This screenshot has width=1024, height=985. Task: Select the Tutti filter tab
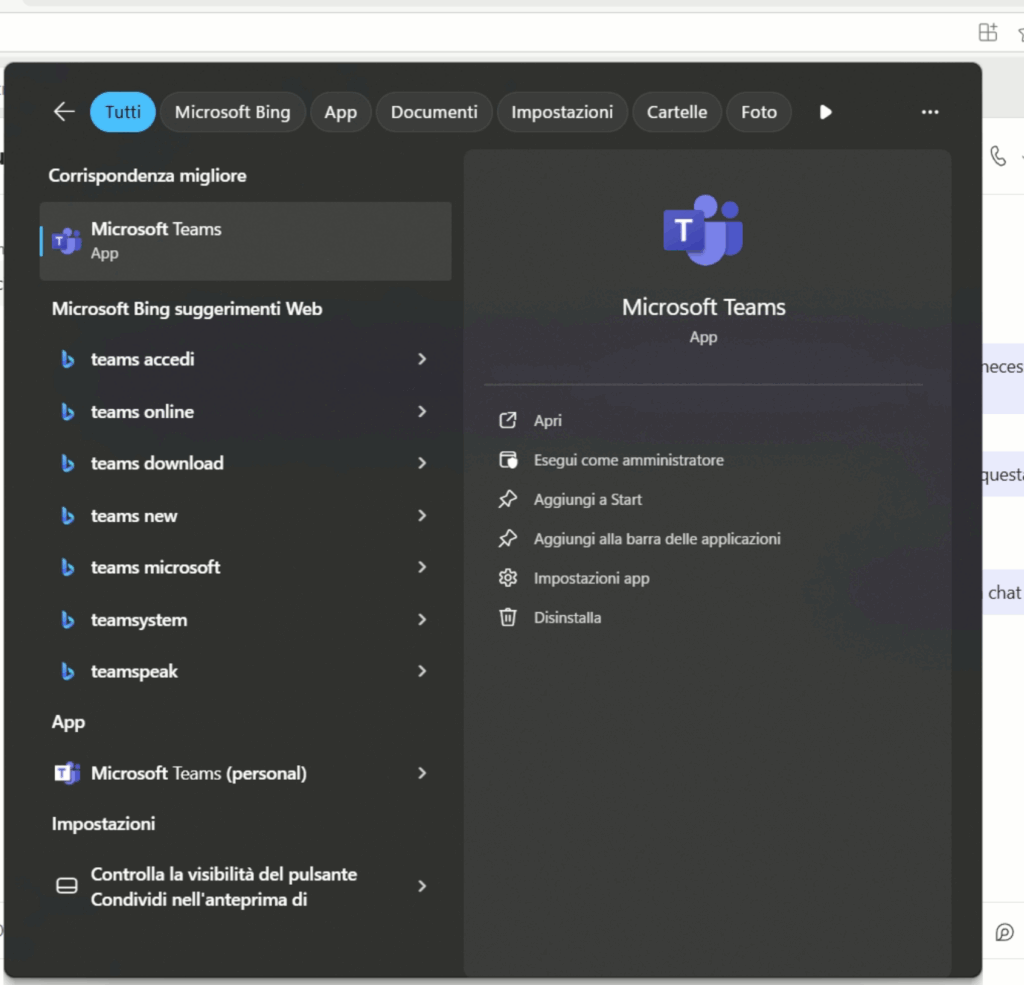click(123, 112)
